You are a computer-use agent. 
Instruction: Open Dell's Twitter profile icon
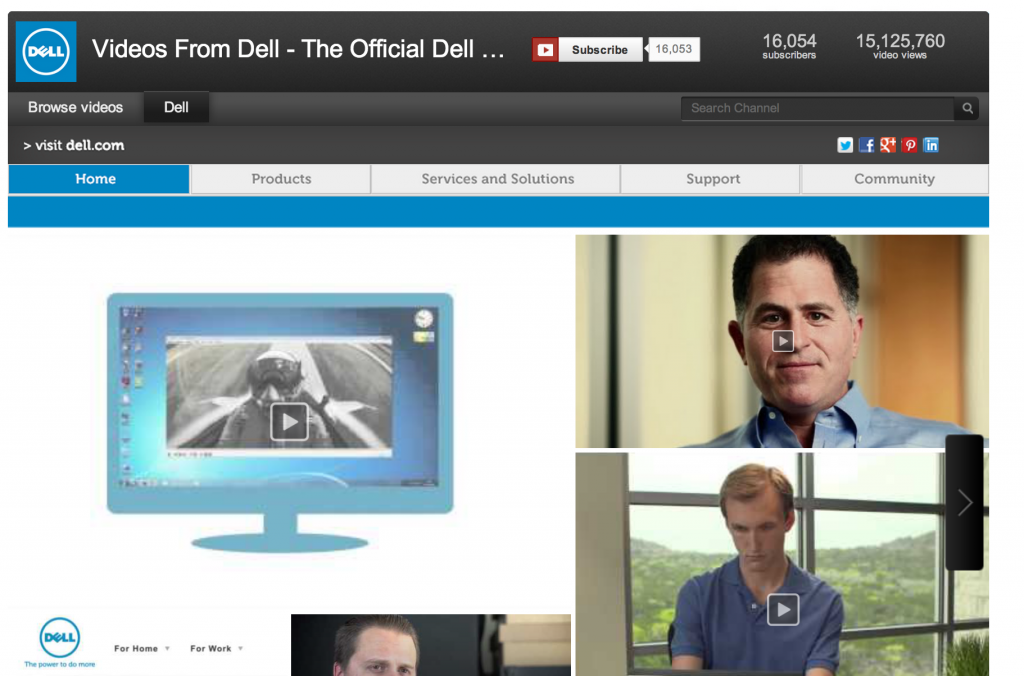pos(845,145)
